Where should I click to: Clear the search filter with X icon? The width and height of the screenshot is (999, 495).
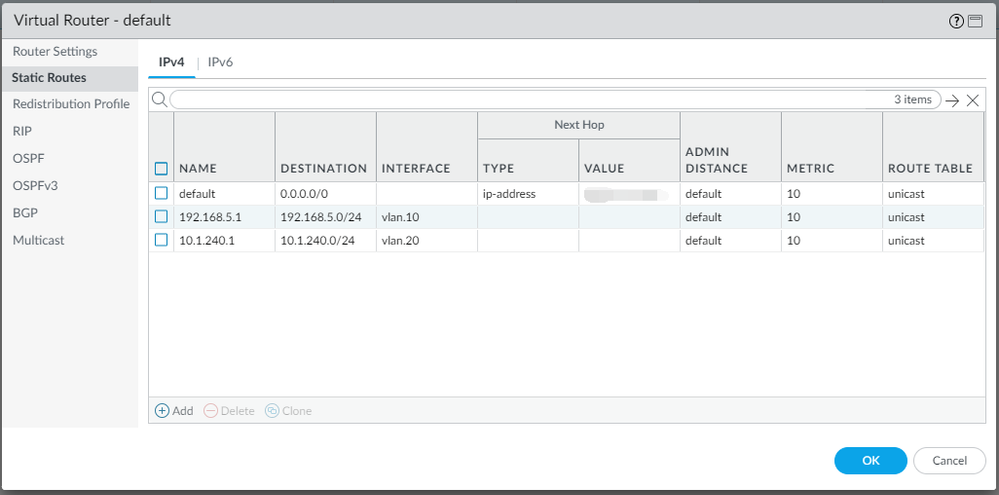[x=972, y=100]
